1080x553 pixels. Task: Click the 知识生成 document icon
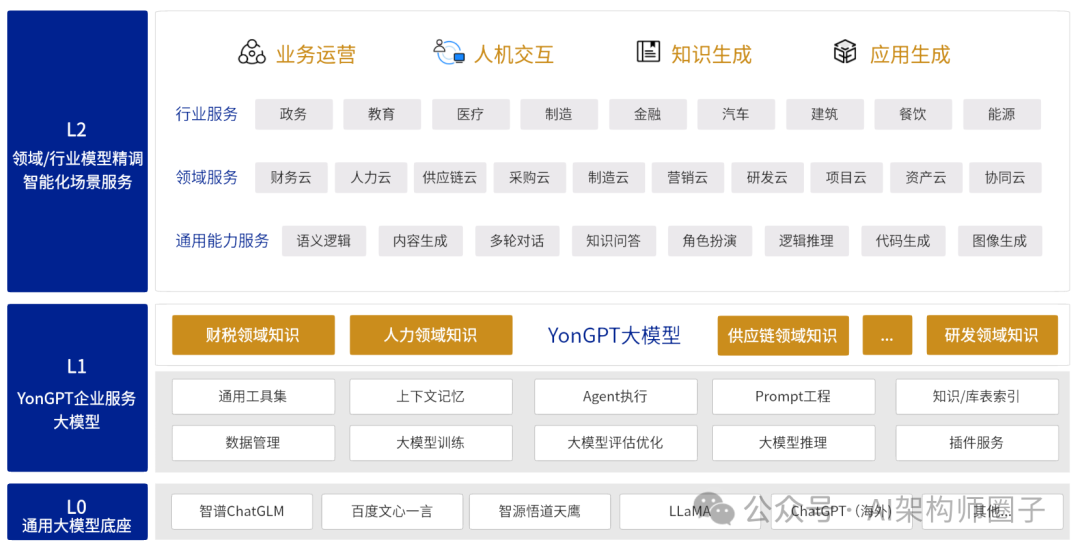pos(647,52)
